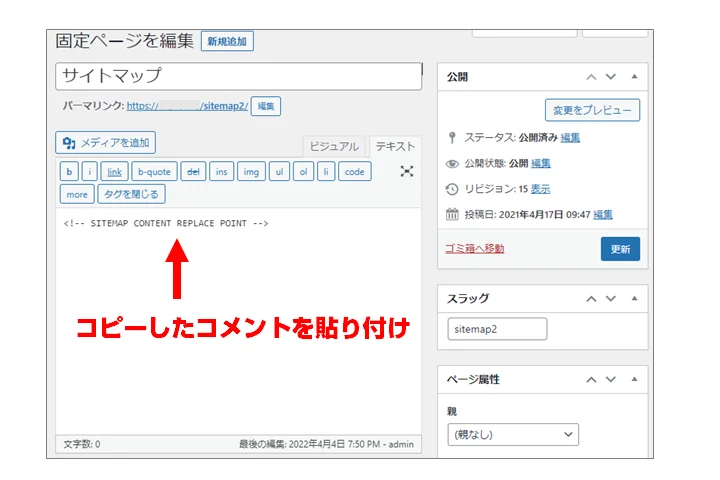This screenshot has width=720, height=480.
Task: Open the 親 (親なし) dropdown
Action: [x=513, y=435]
